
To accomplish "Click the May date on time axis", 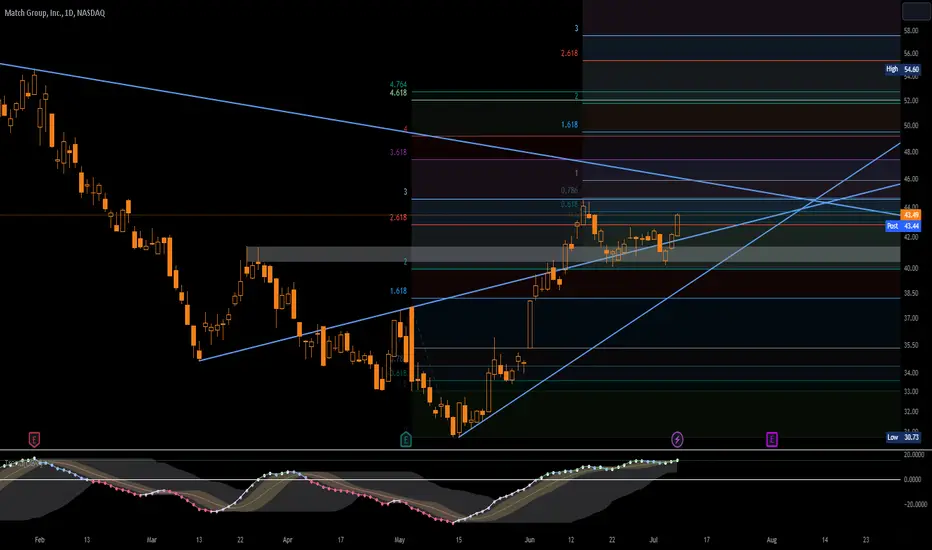I will pos(399,540).
